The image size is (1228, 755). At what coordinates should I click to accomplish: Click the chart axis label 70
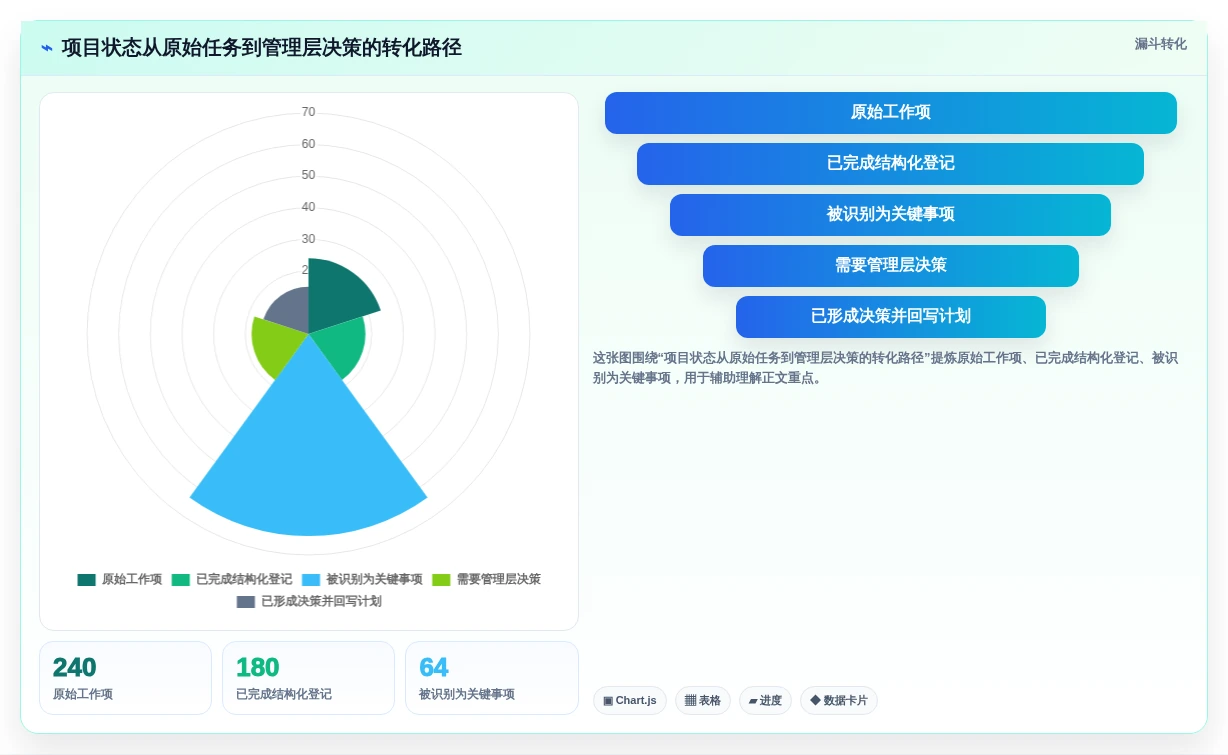309,112
